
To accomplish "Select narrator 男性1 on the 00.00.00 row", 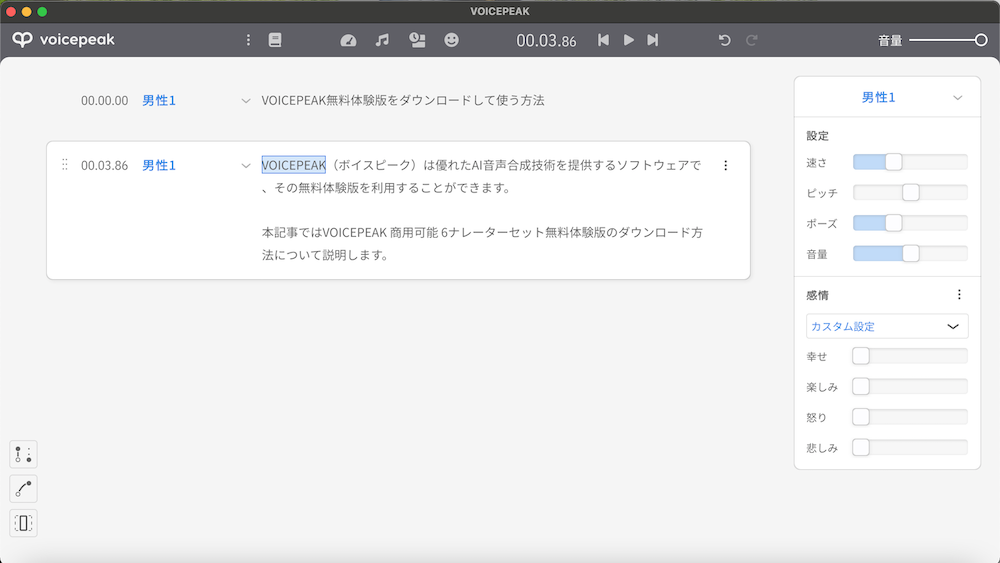I will click(159, 101).
